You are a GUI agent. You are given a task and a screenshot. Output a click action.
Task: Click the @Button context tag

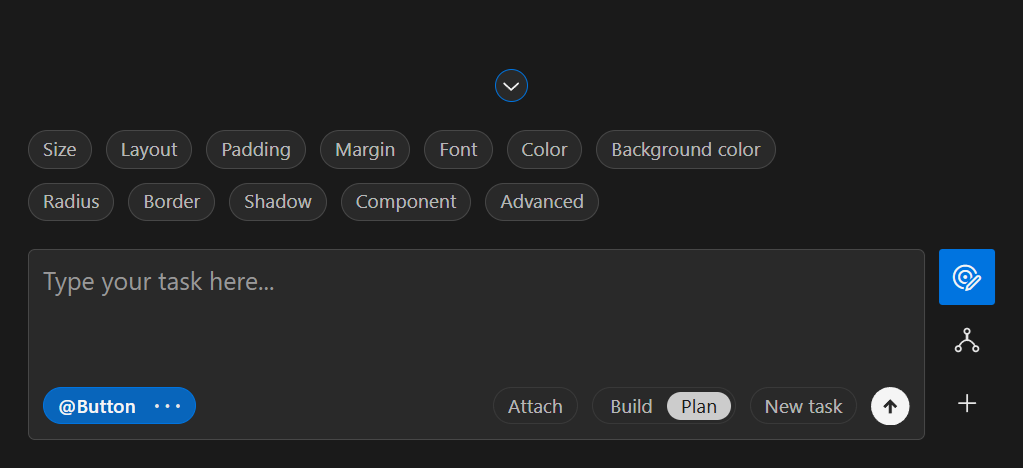tap(98, 406)
